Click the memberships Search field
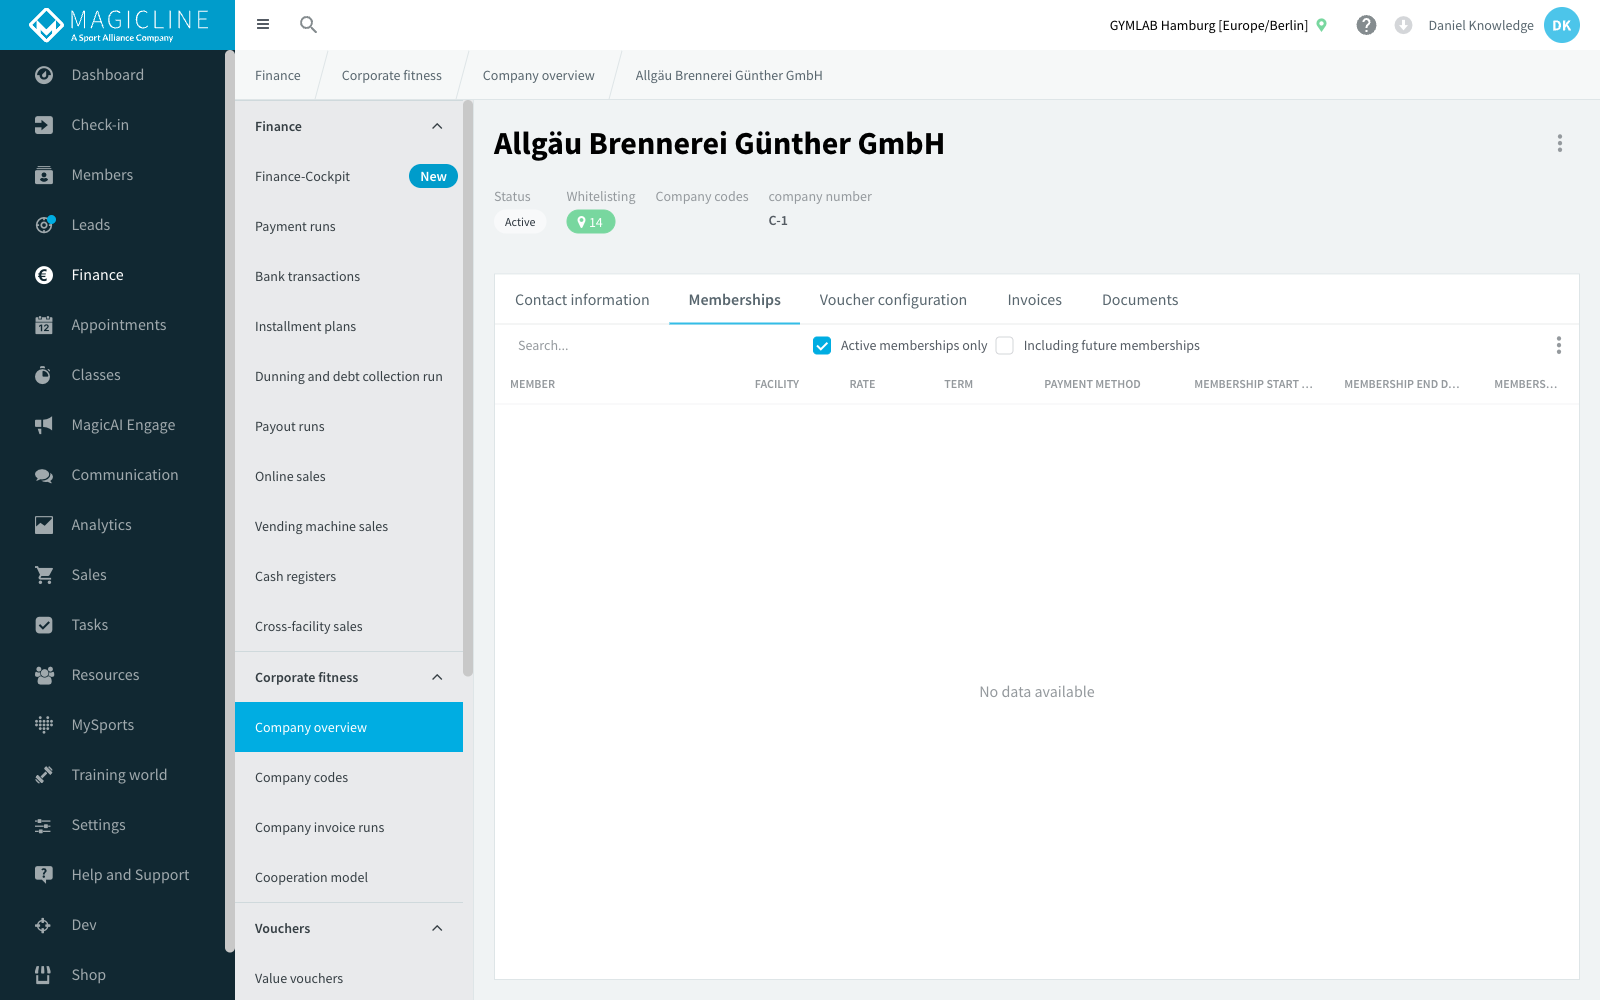This screenshot has height=1000, width=1600. pyautogui.click(x=655, y=345)
